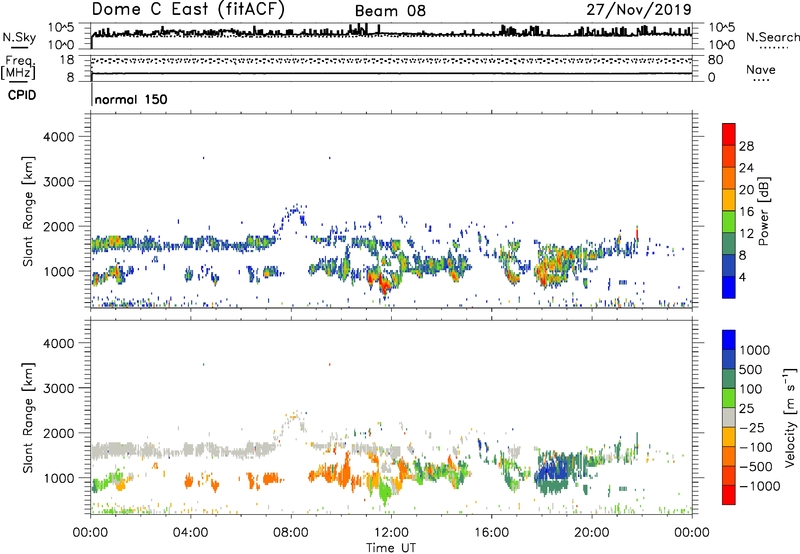Click the 'normal 150' CPID text
Screen dimensions: 800x554
tap(131, 99)
